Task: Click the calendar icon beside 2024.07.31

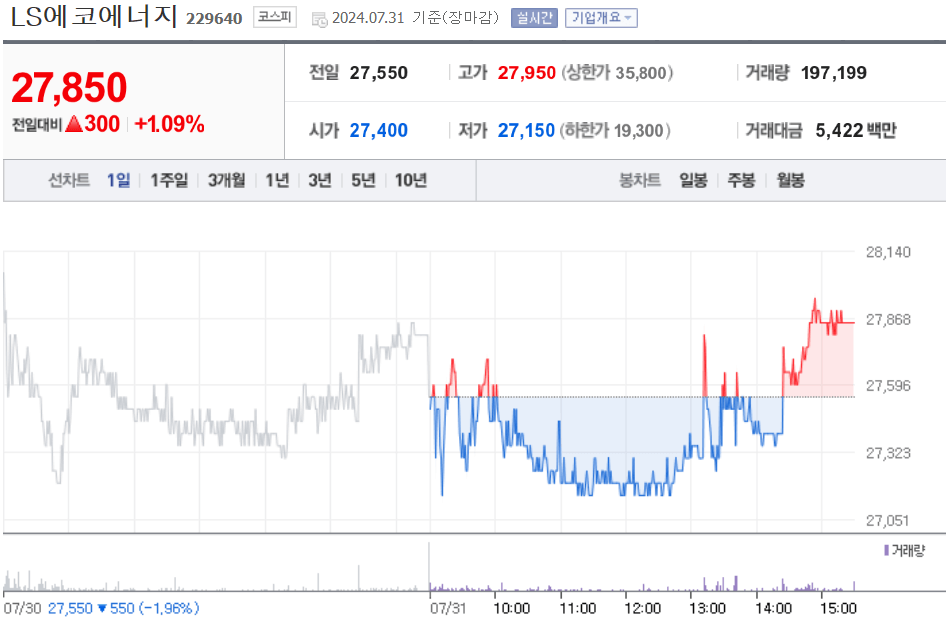Action: (x=319, y=19)
